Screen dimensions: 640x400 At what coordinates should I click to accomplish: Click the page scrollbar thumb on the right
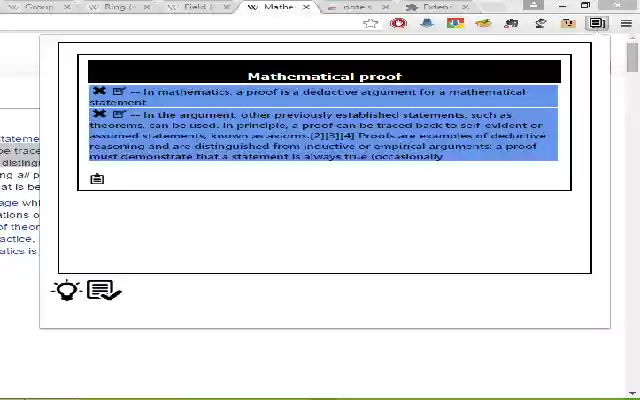(x=633, y=57)
